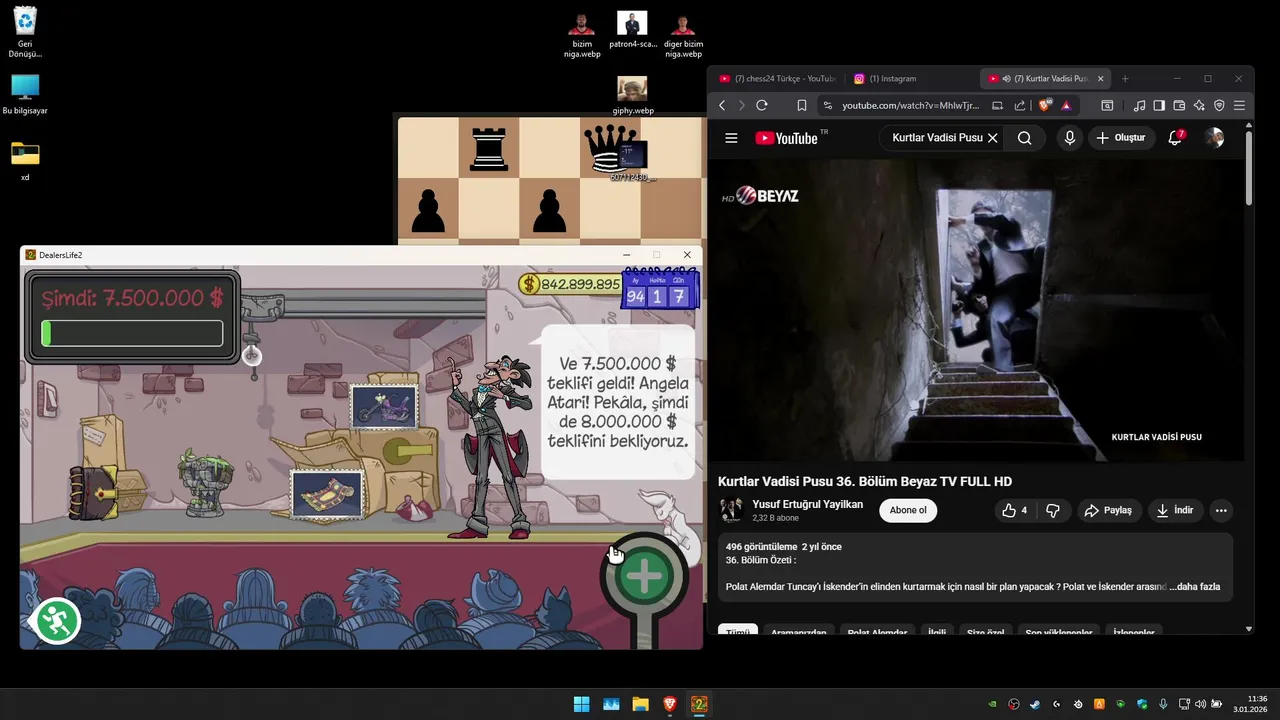This screenshot has height=720, width=1280.
Task: Select the "bizim niga.webp" desktop file
Action: point(582,35)
